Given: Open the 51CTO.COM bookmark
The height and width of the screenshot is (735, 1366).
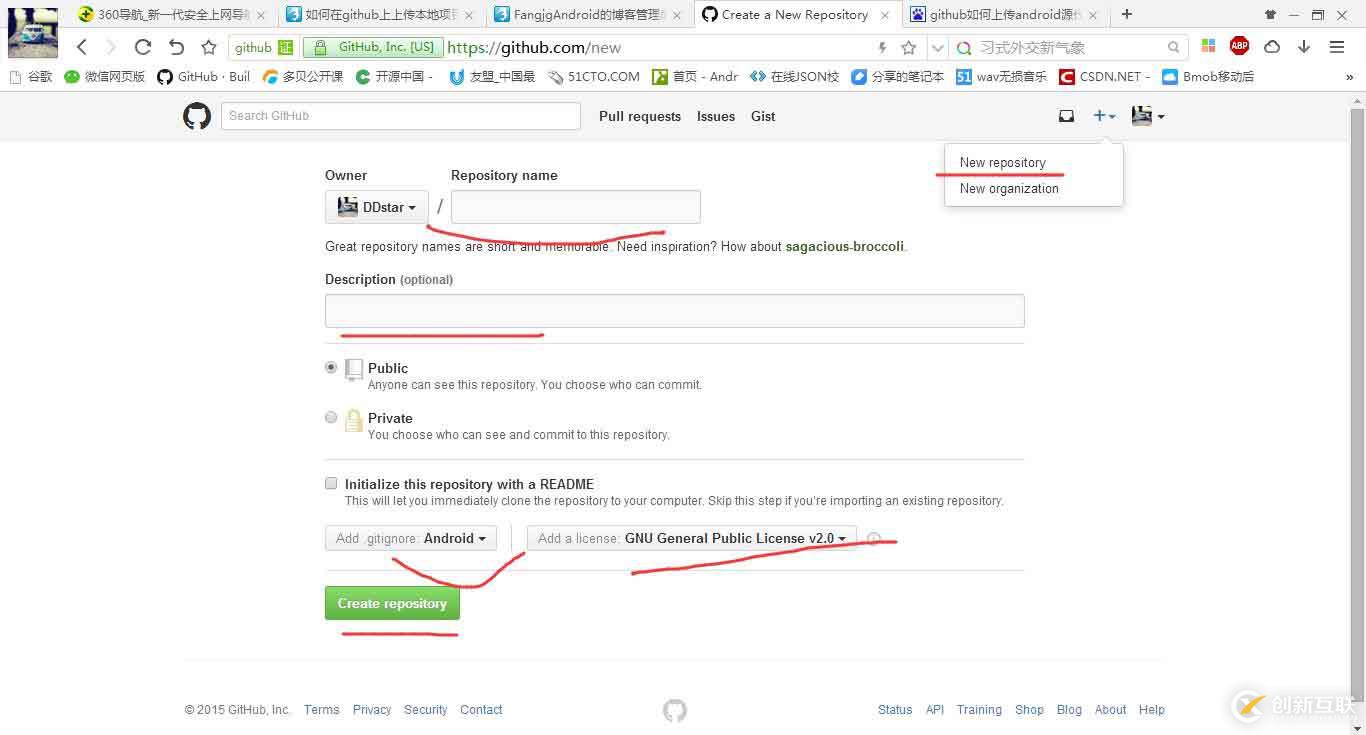Looking at the screenshot, I should pyautogui.click(x=594, y=77).
